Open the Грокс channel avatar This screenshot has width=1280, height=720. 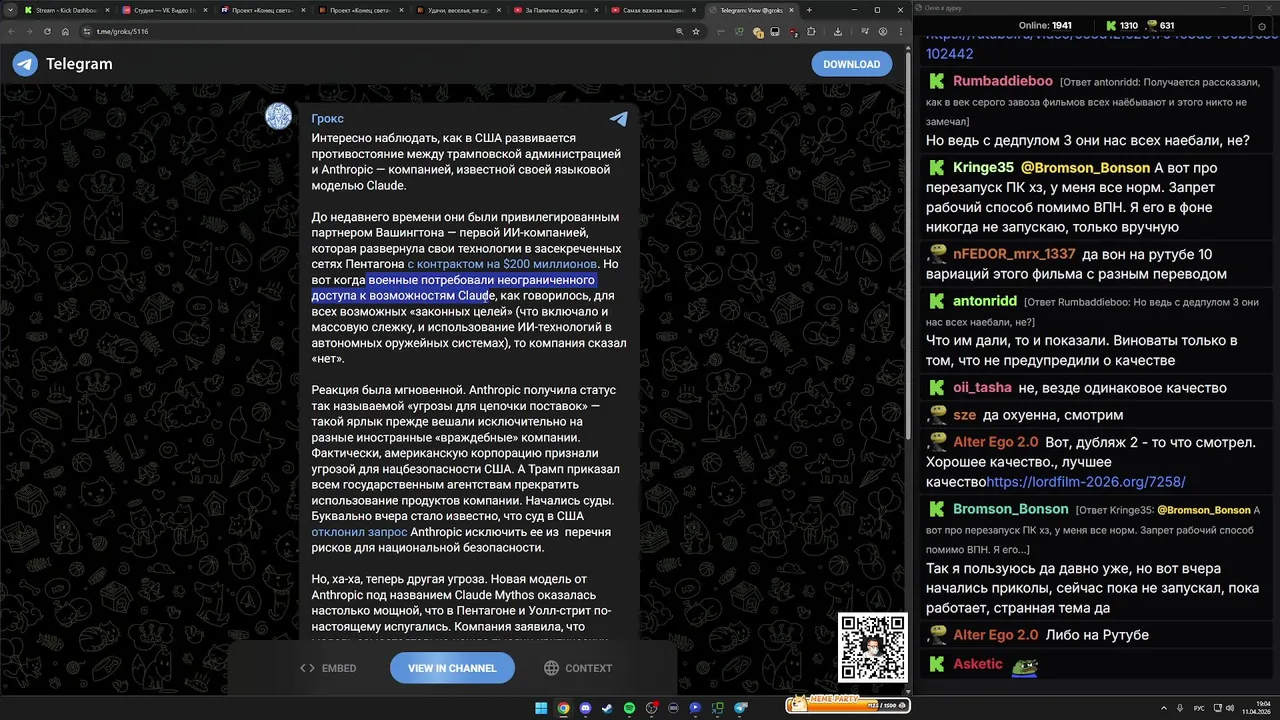pyautogui.click(x=278, y=116)
